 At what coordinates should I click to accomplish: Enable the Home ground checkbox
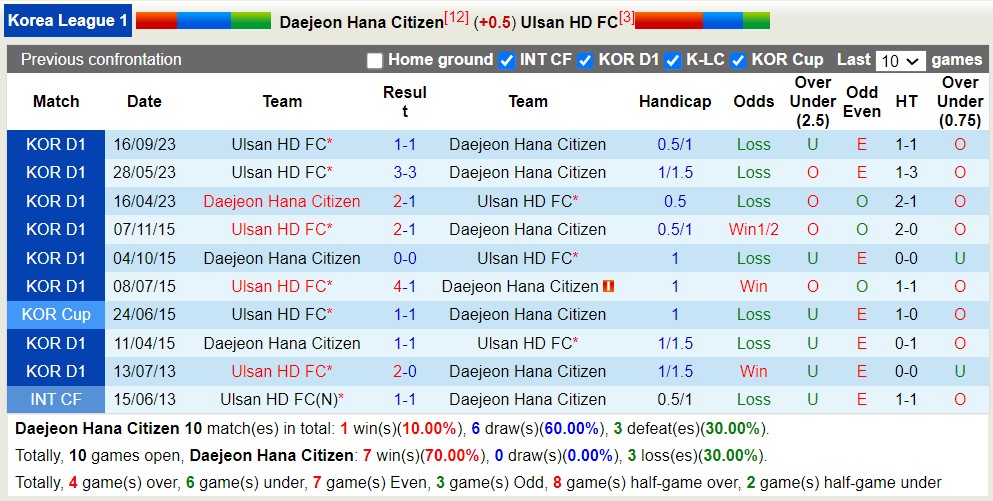click(375, 61)
